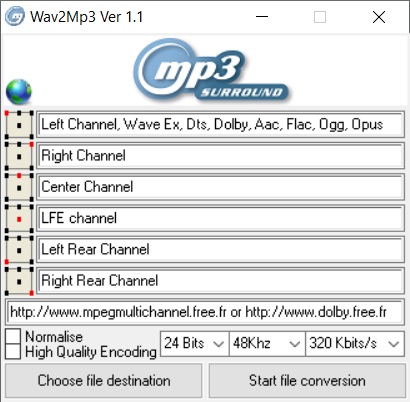410x402 pixels.
Task: Select the Left Rear Channel position button
Action: pos(19,250)
